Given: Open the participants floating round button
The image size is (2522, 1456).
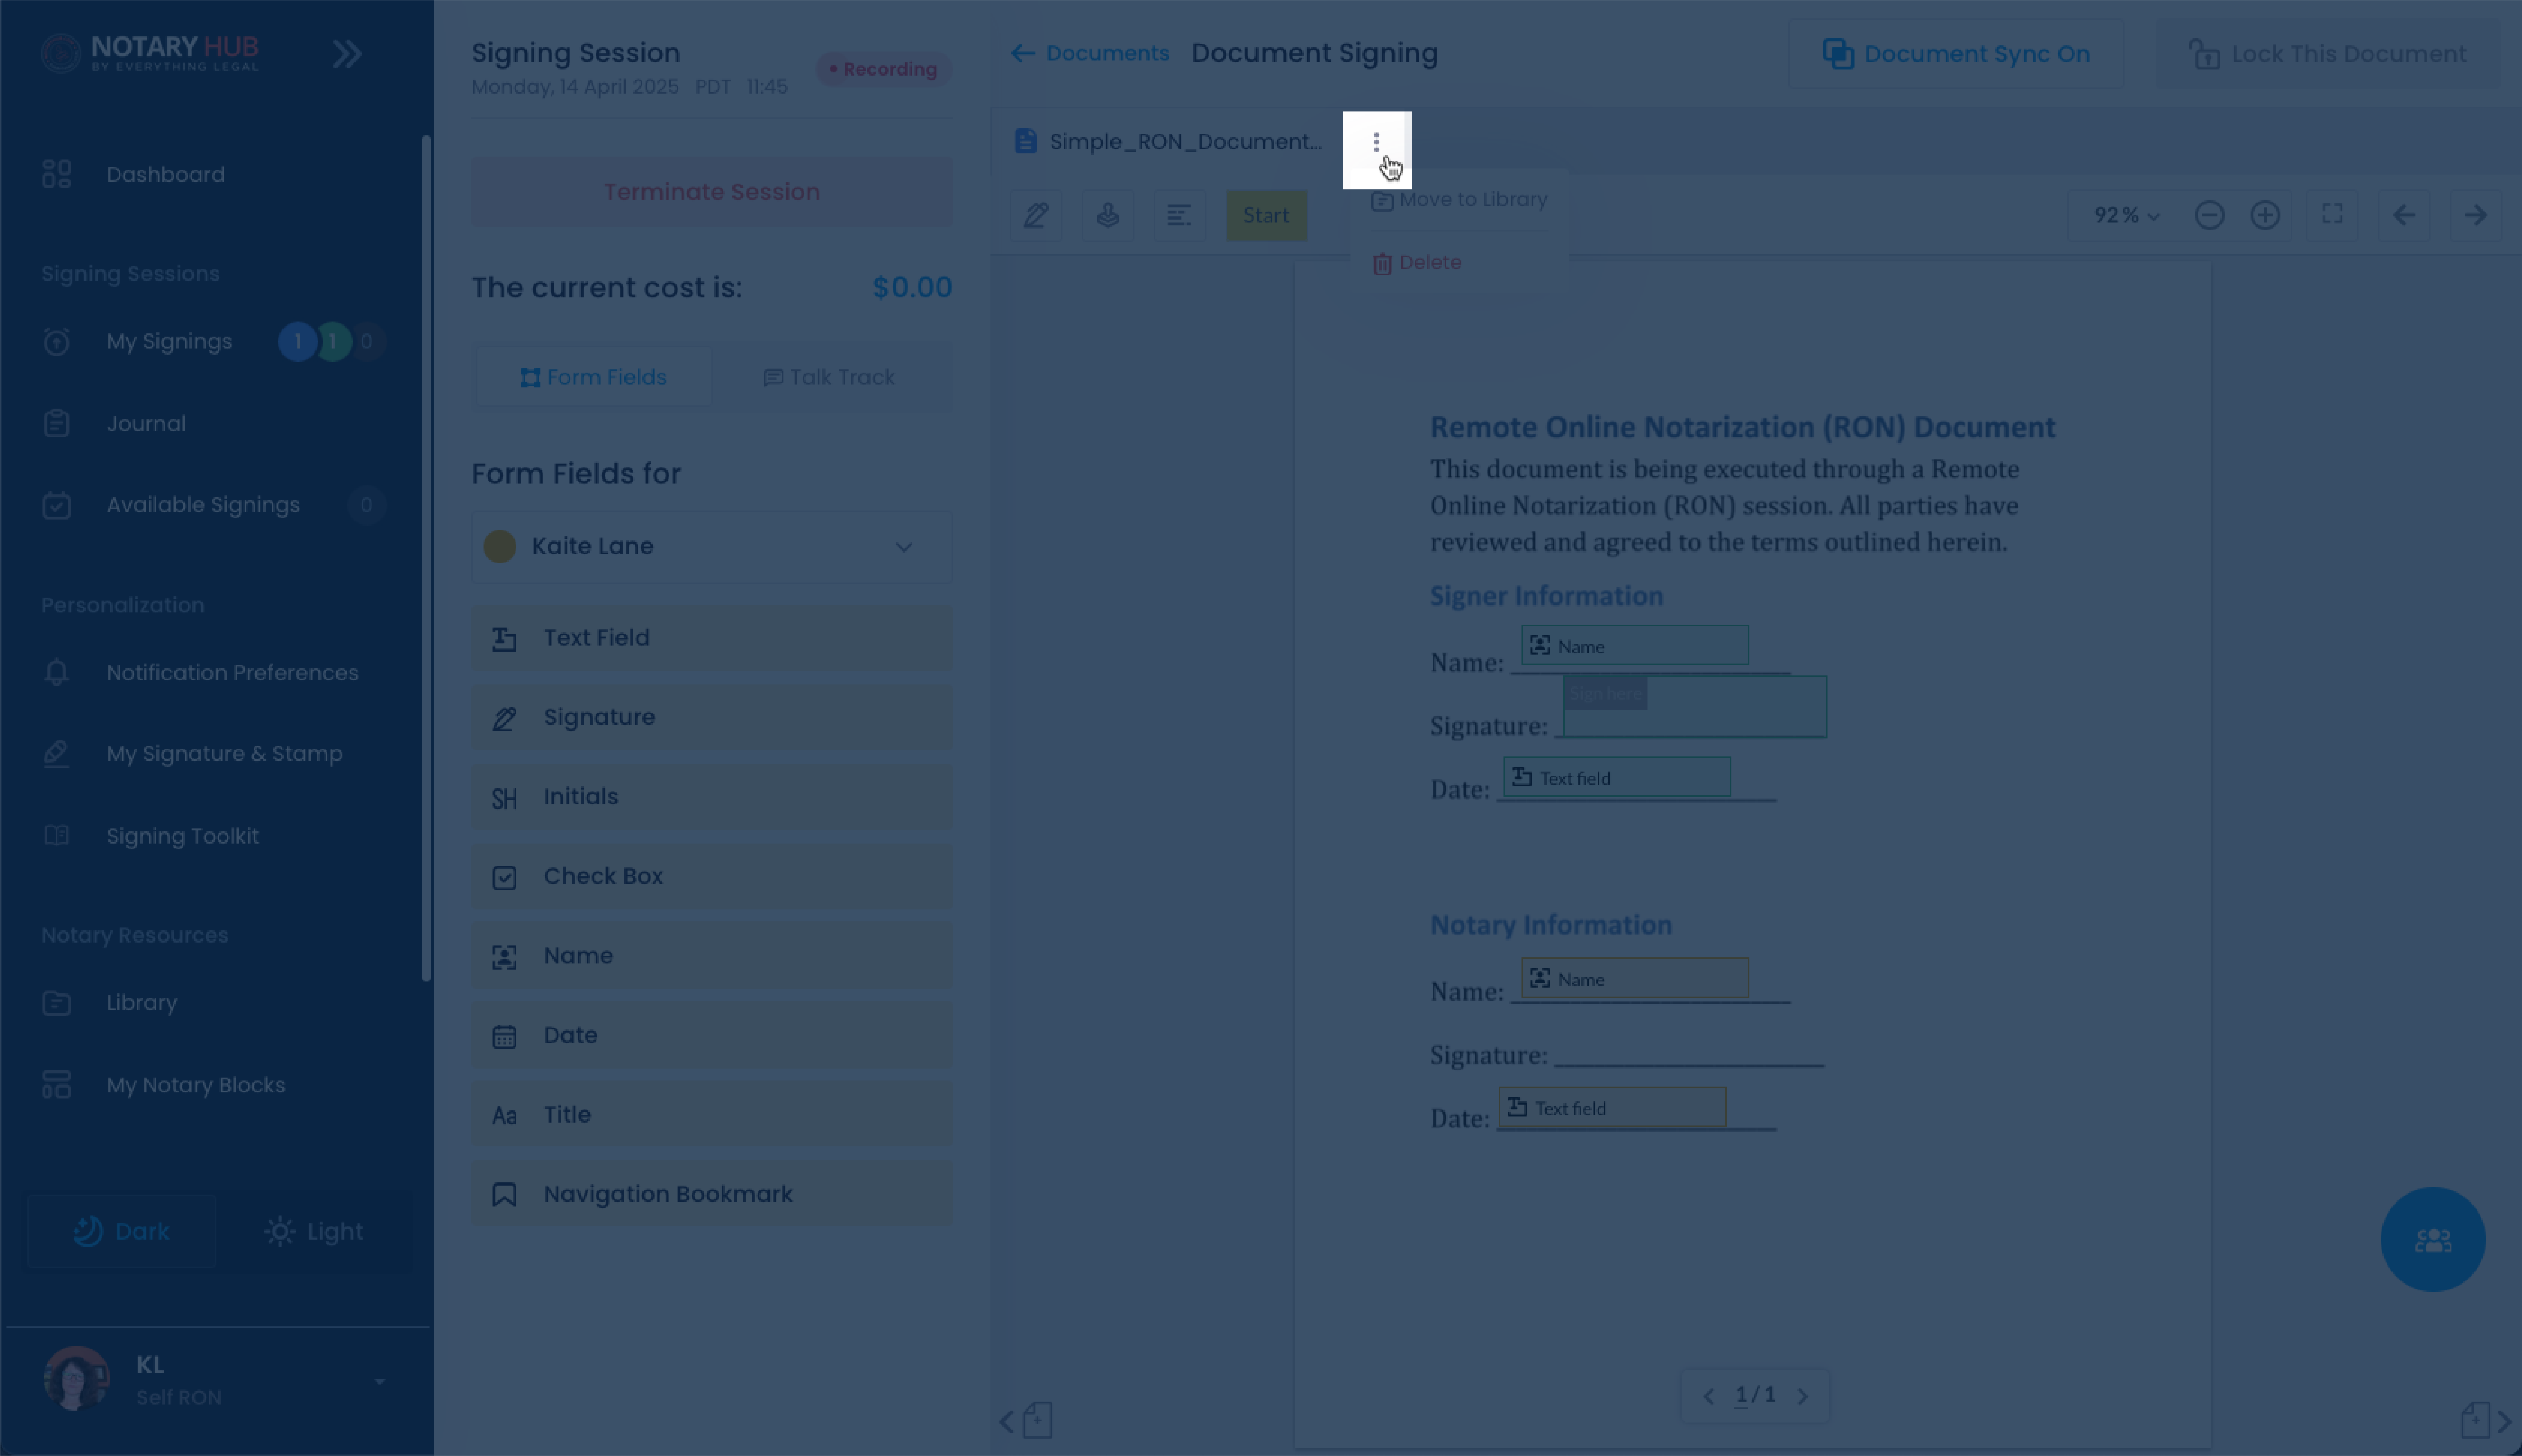Looking at the screenshot, I should point(2433,1240).
